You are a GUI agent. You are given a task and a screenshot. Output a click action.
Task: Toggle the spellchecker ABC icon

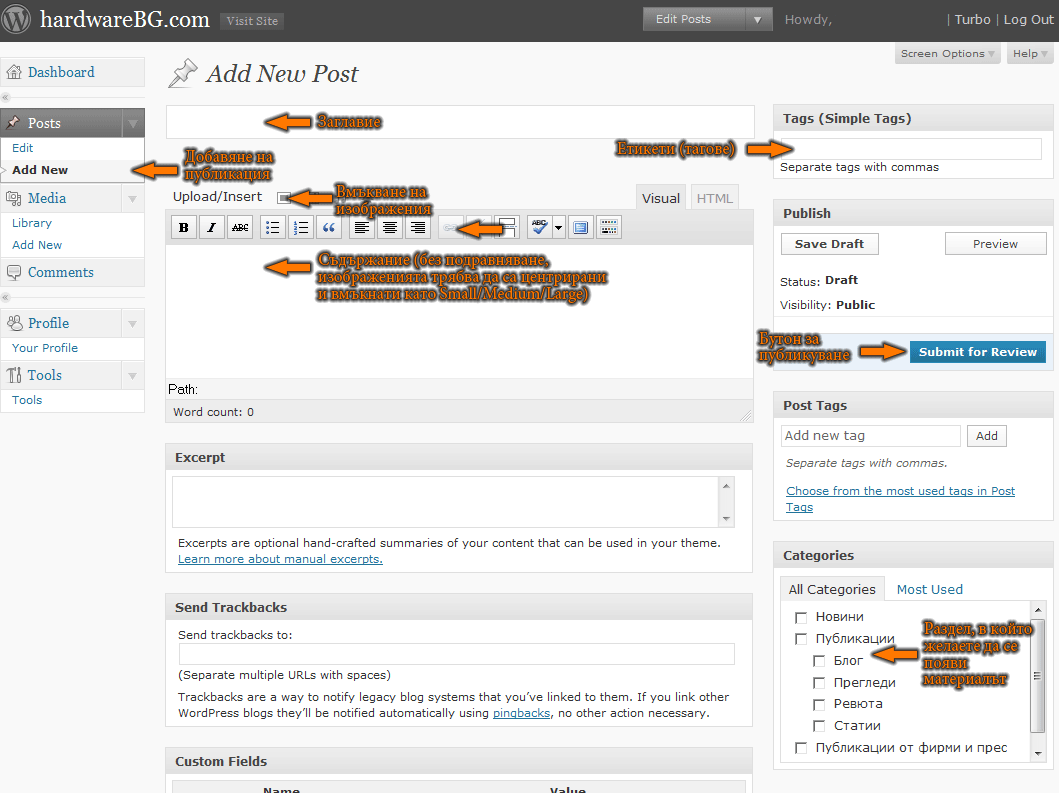[539, 228]
